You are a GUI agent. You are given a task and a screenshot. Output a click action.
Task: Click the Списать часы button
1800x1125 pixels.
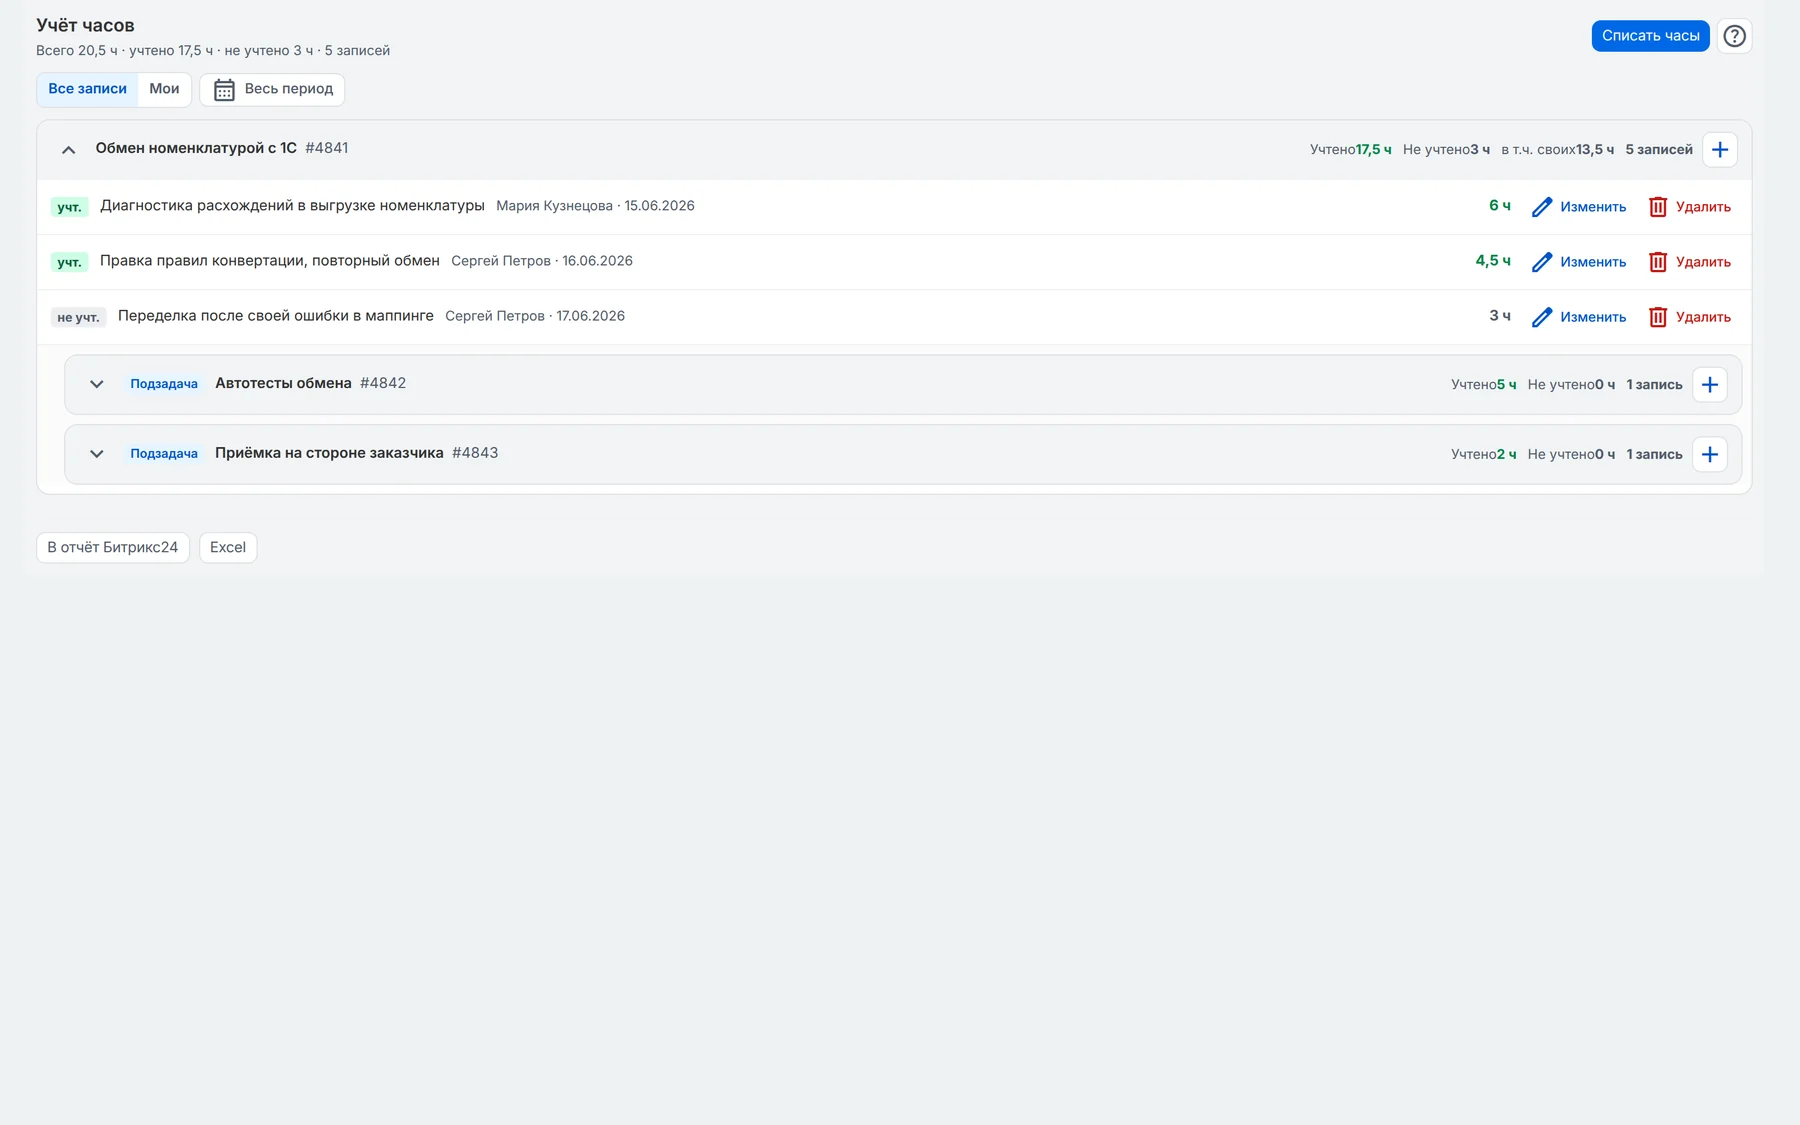click(x=1650, y=36)
